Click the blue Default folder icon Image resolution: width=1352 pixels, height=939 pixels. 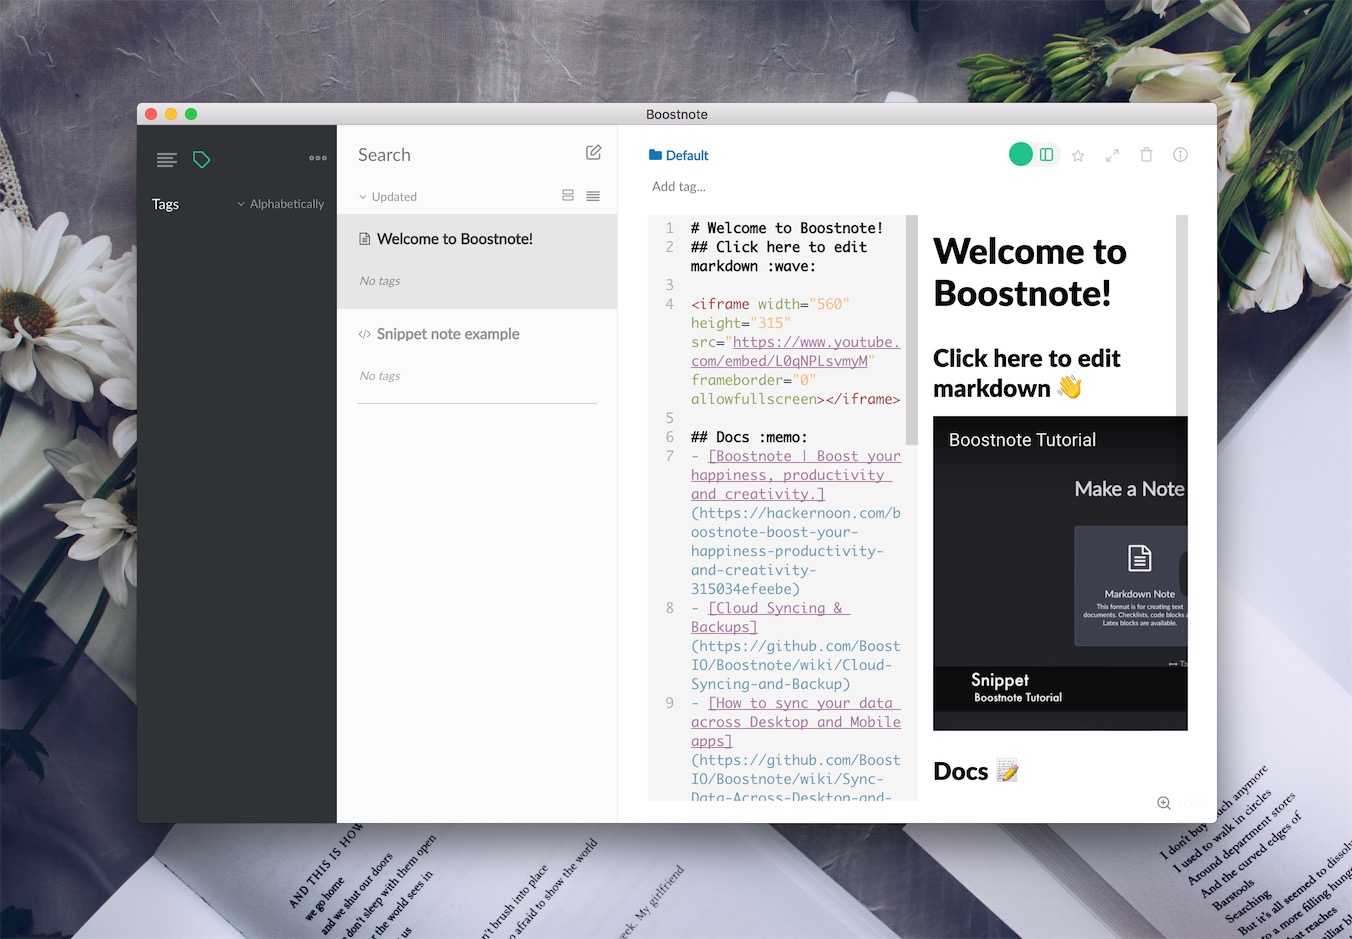[x=655, y=155]
